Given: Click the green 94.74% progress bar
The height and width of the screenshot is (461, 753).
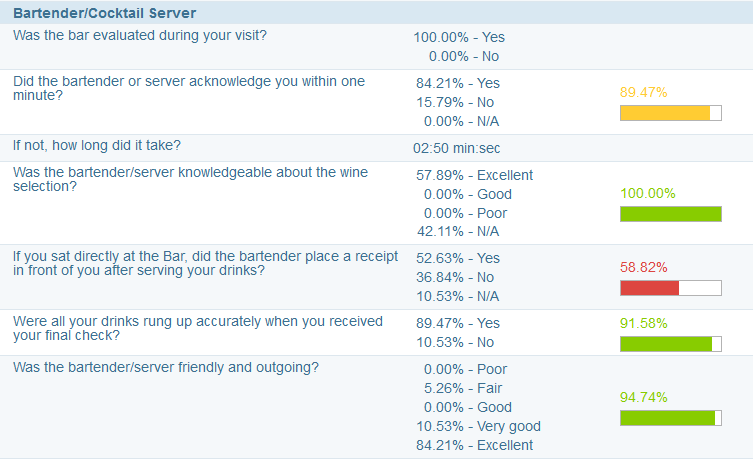Looking at the screenshot, I should click(670, 417).
